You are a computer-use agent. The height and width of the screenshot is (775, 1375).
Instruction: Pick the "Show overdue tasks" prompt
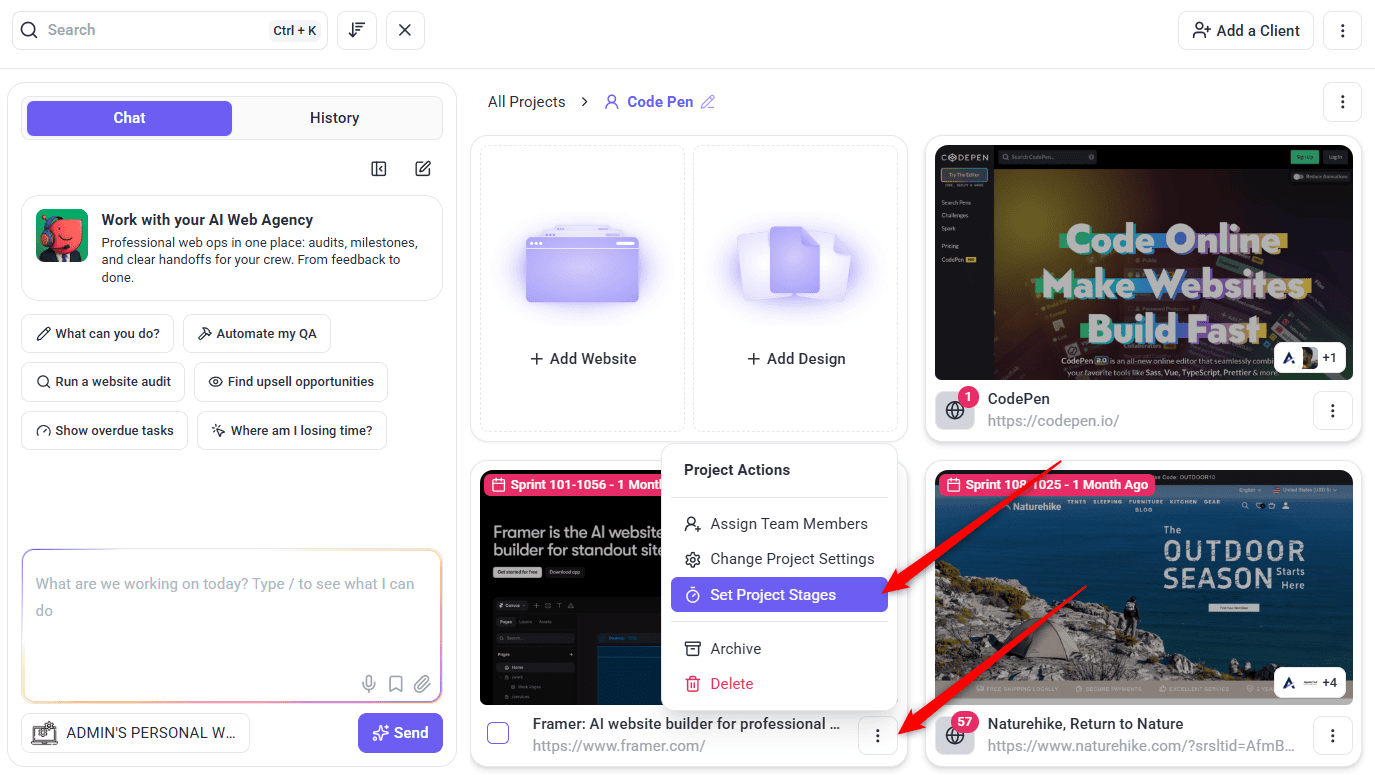[104, 431]
